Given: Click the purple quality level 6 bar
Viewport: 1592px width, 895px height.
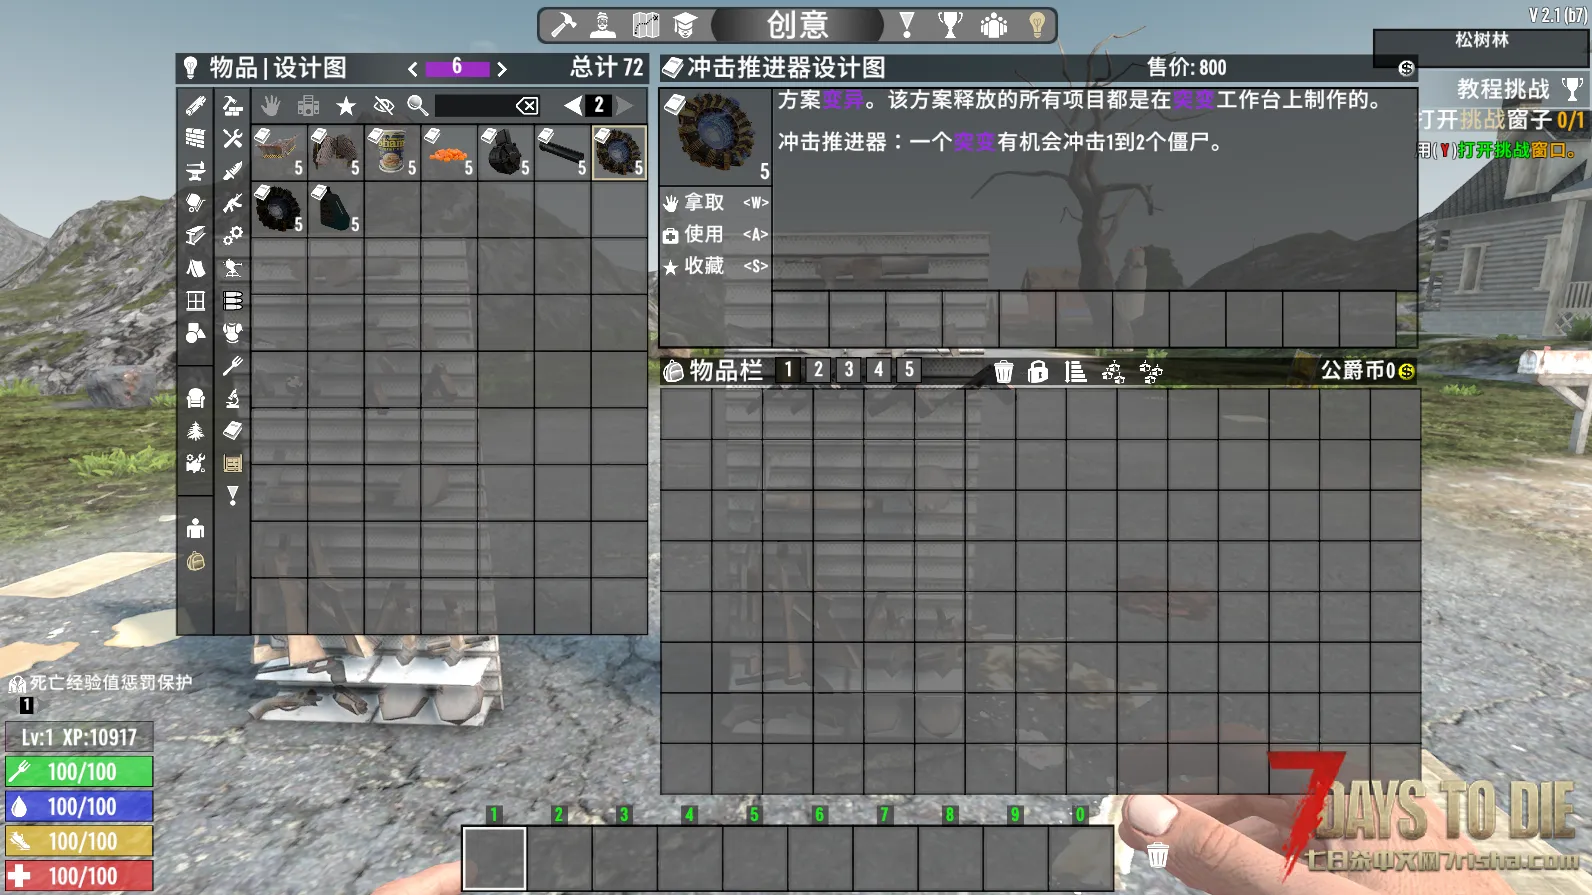Looking at the screenshot, I should pyautogui.click(x=457, y=68).
